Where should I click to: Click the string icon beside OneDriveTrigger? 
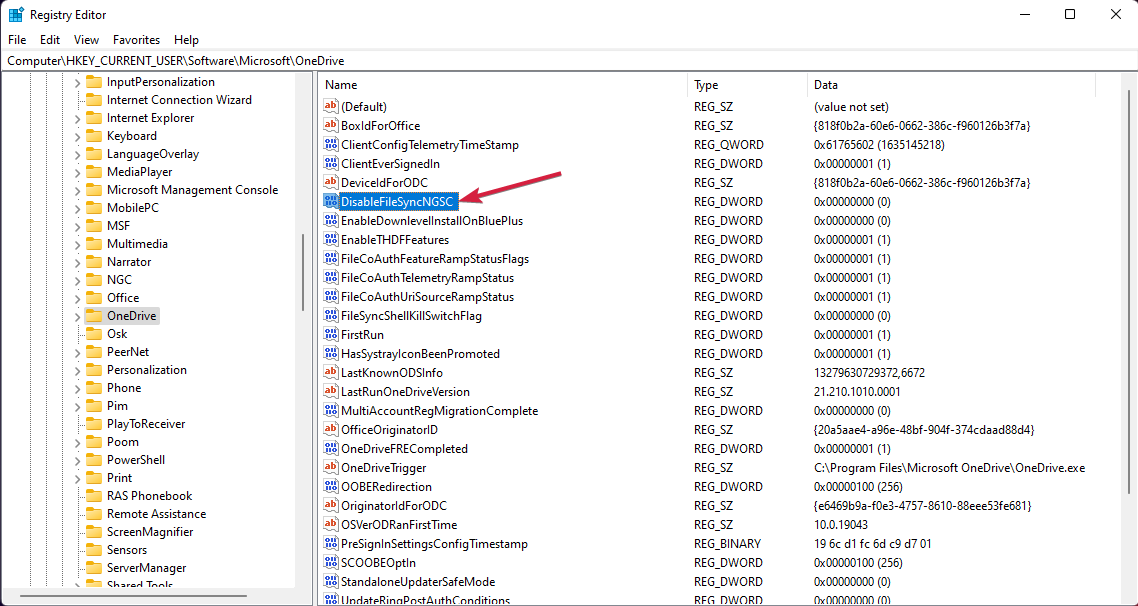(x=331, y=467)
